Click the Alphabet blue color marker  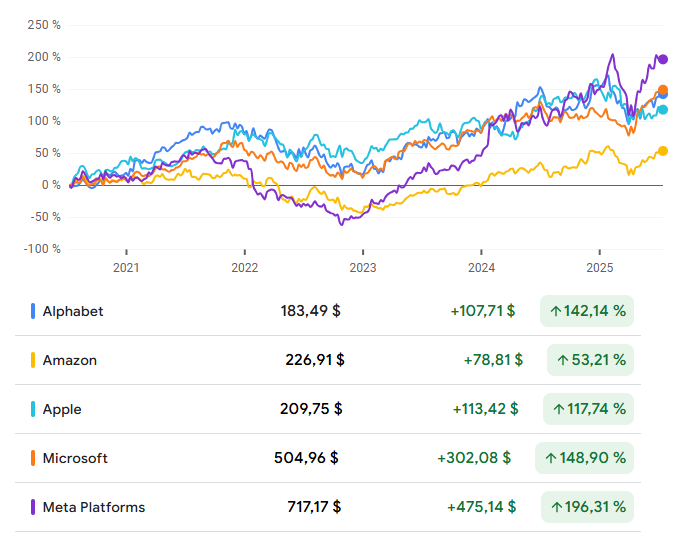[33, 311]
